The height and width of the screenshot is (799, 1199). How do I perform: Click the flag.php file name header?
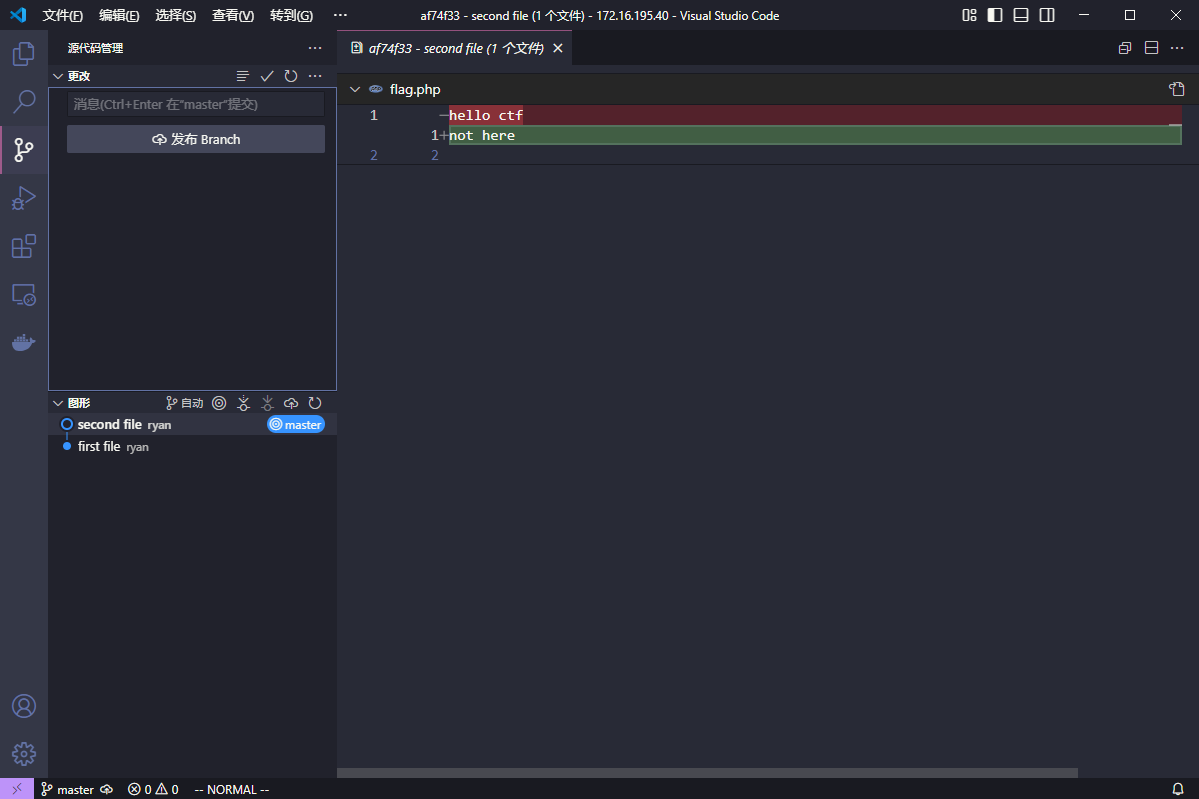pos(415,89)
